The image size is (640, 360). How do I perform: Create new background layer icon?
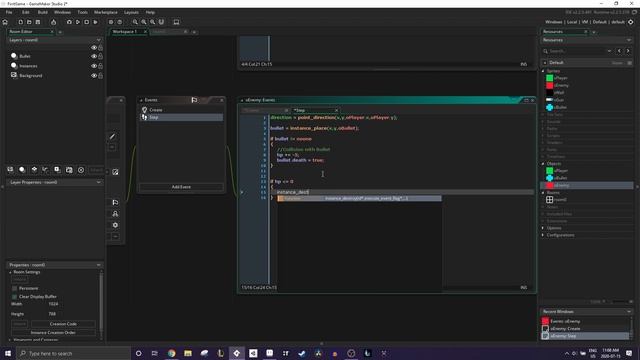click(10, 170)
